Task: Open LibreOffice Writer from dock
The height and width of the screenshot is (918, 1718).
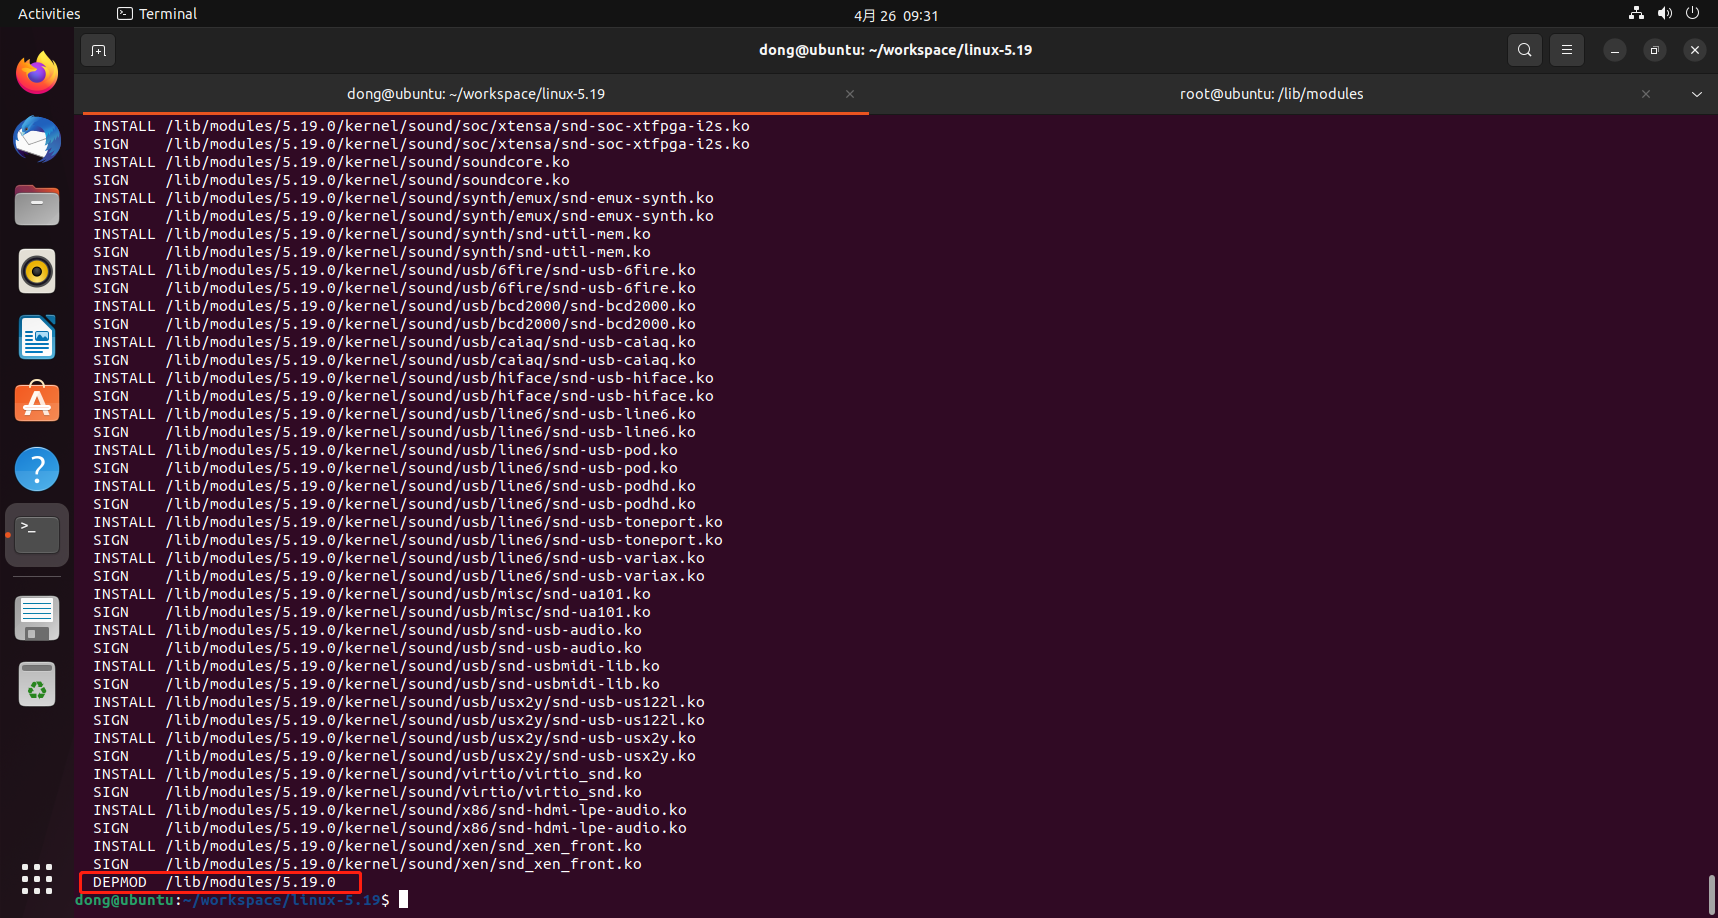Action: click(x=37, y=337)
